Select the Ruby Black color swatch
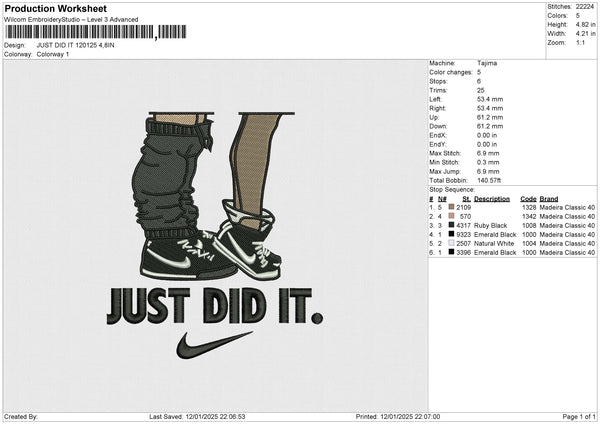 [451, 225]
